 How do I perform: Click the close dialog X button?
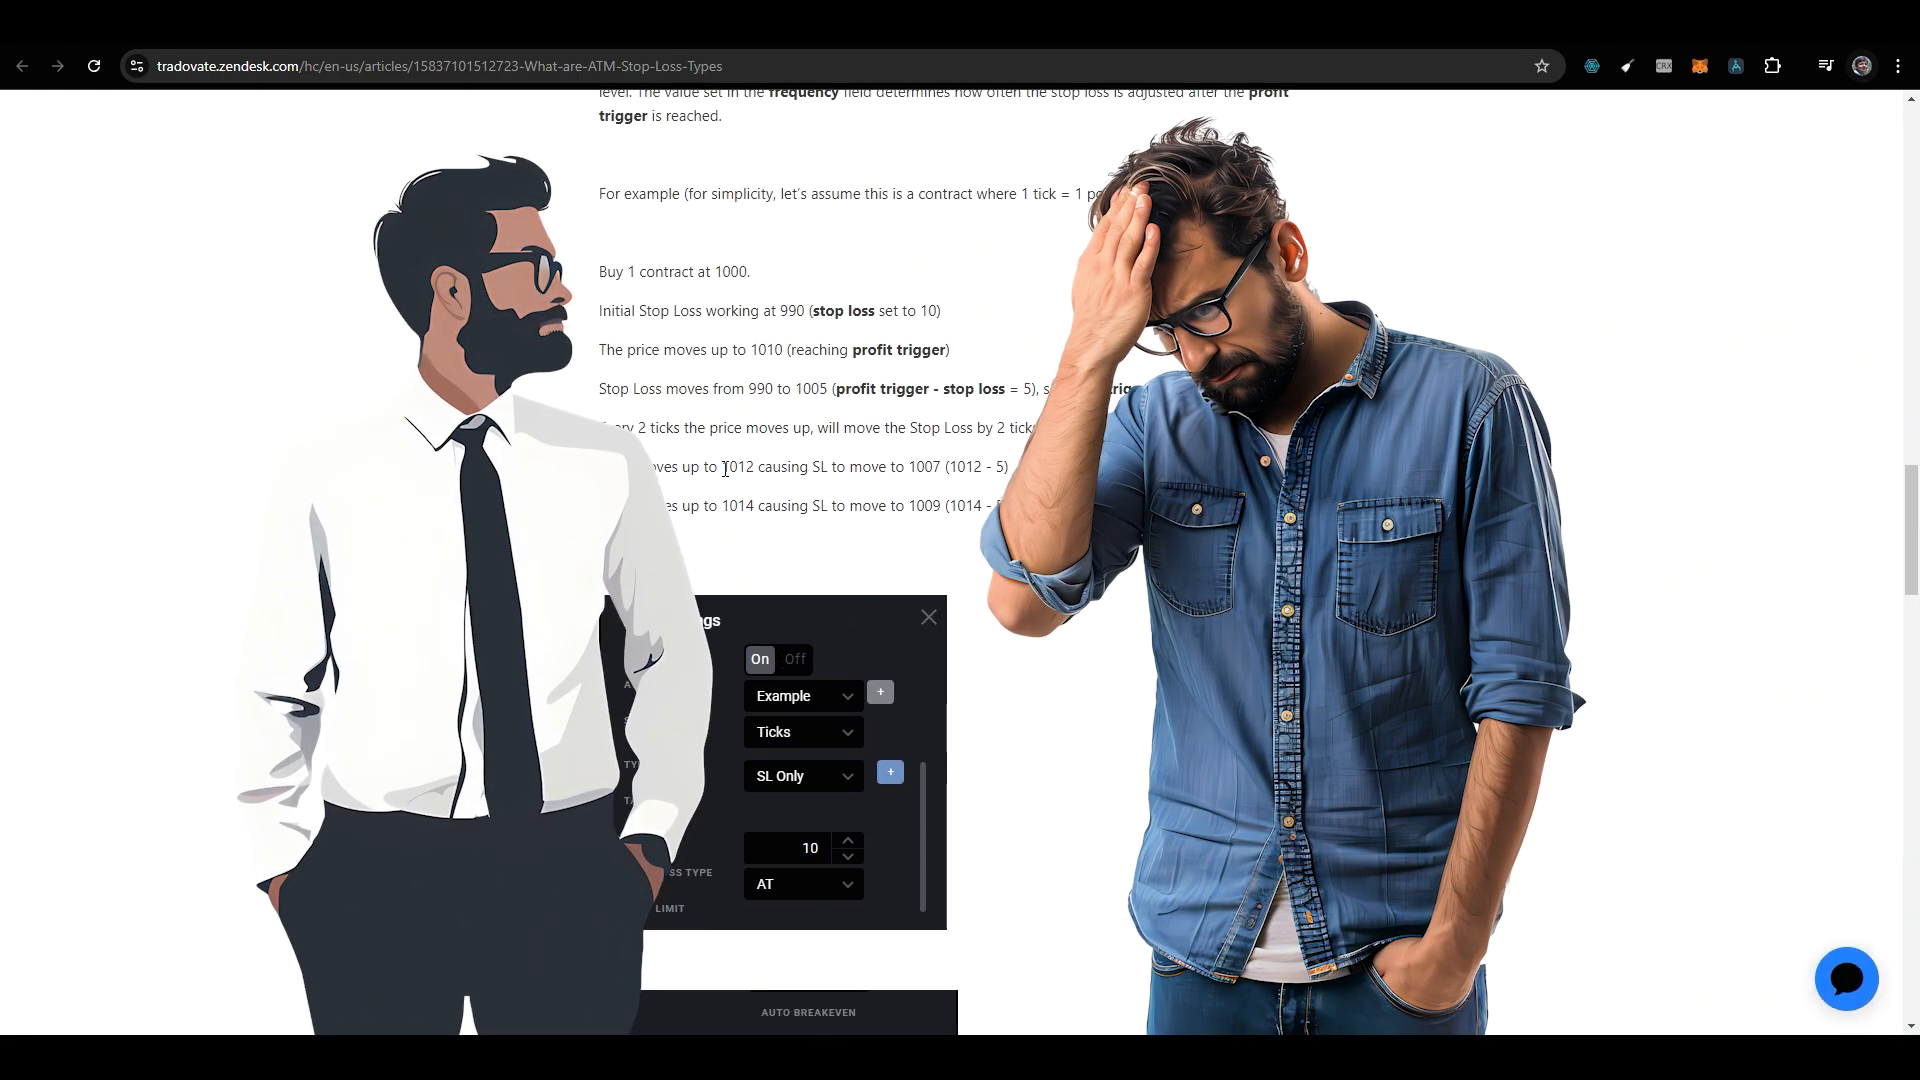coord(928,616)
